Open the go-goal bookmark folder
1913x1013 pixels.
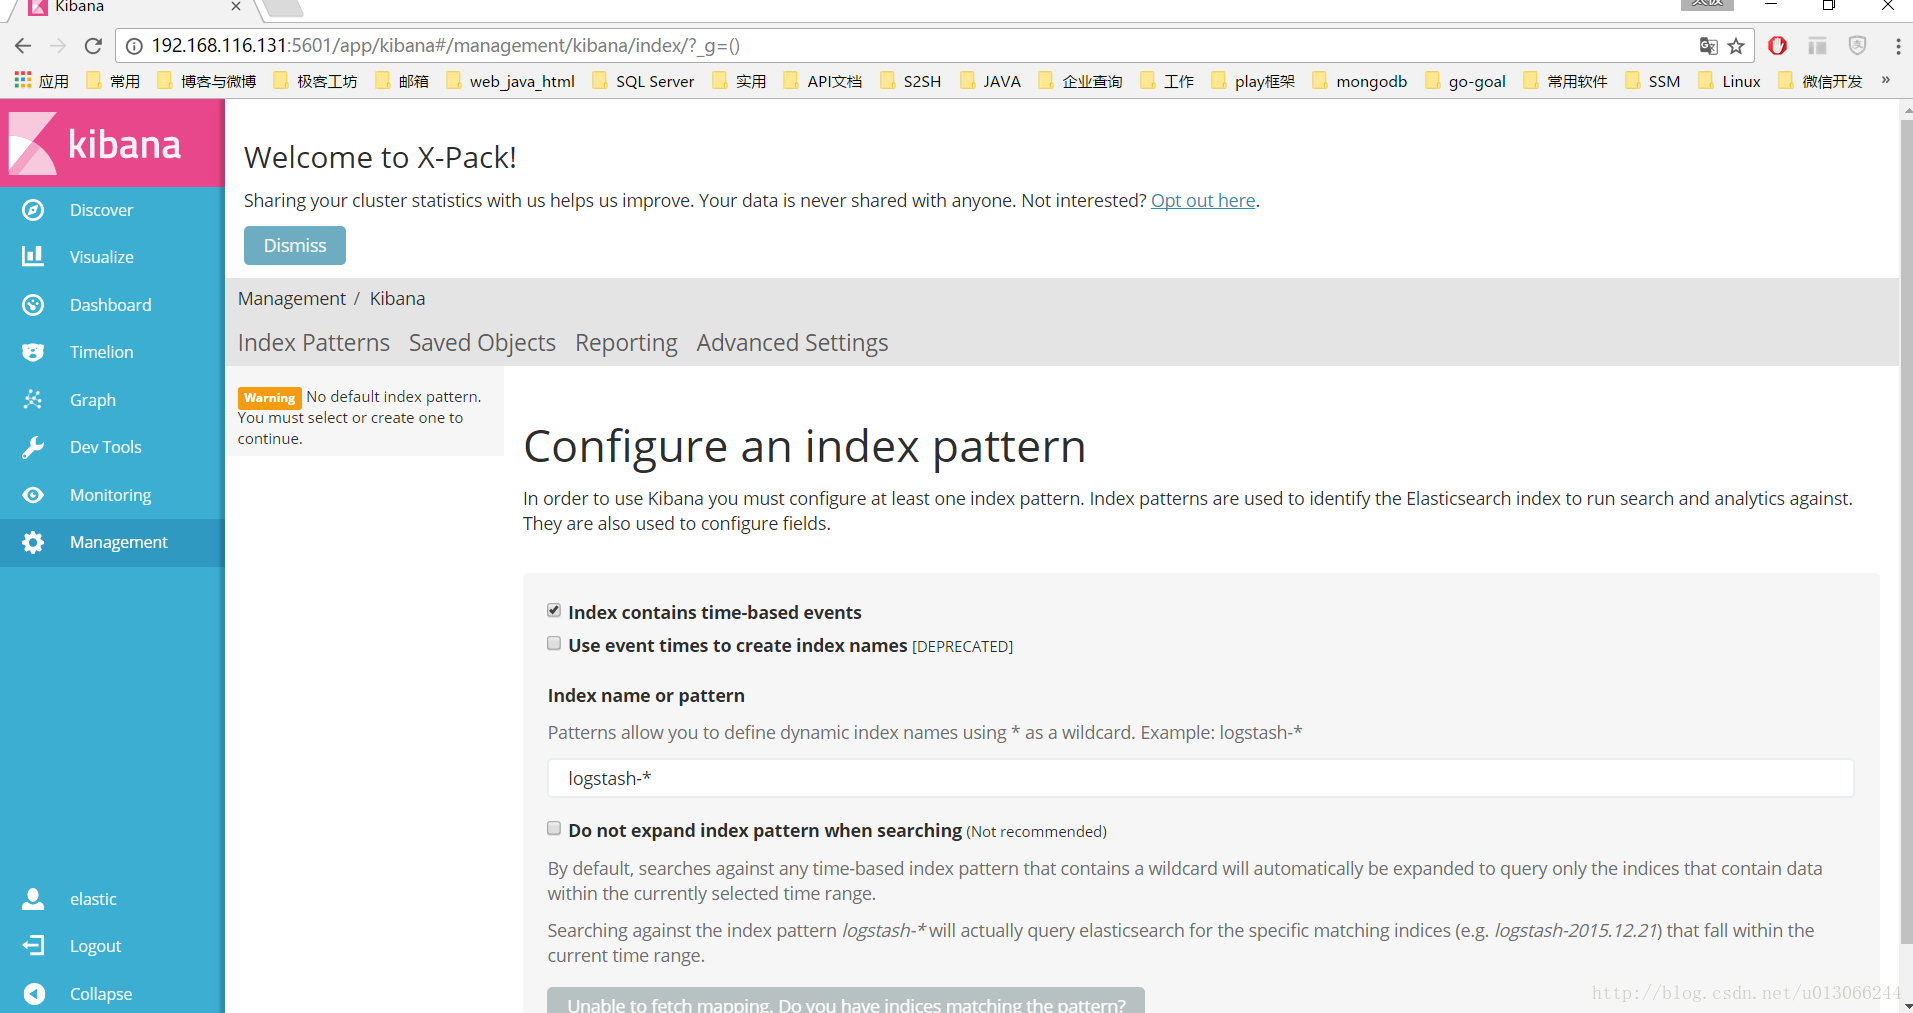1466,81
